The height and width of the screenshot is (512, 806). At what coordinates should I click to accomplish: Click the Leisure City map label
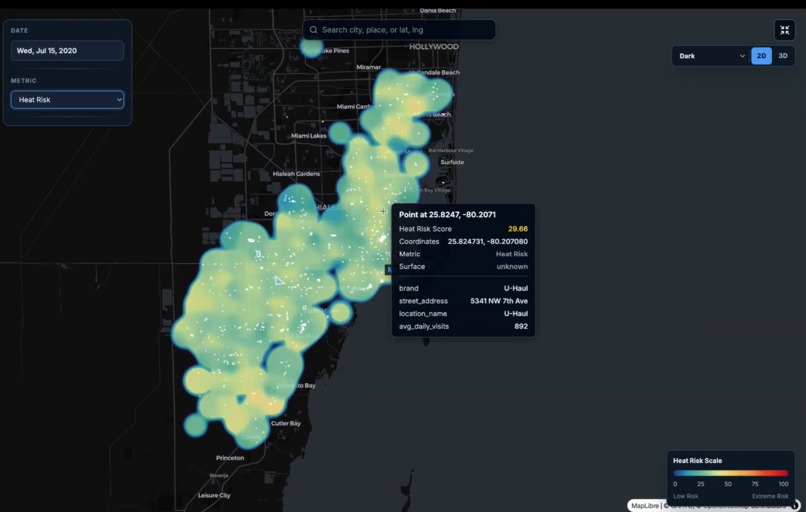214,496
